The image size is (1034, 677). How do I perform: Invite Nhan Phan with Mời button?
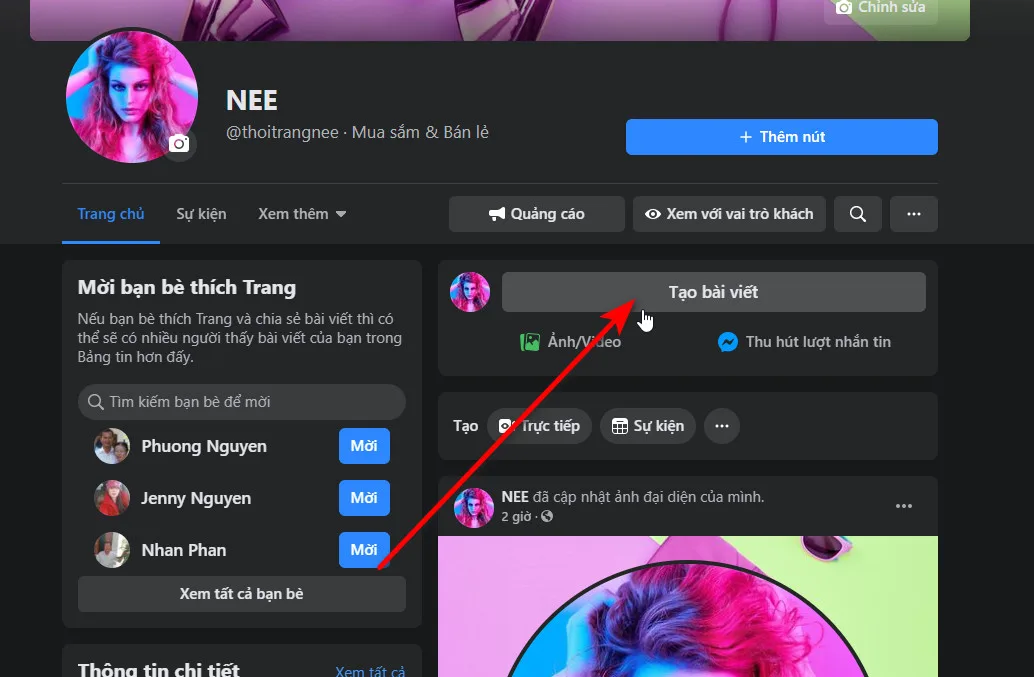point(364,550)
